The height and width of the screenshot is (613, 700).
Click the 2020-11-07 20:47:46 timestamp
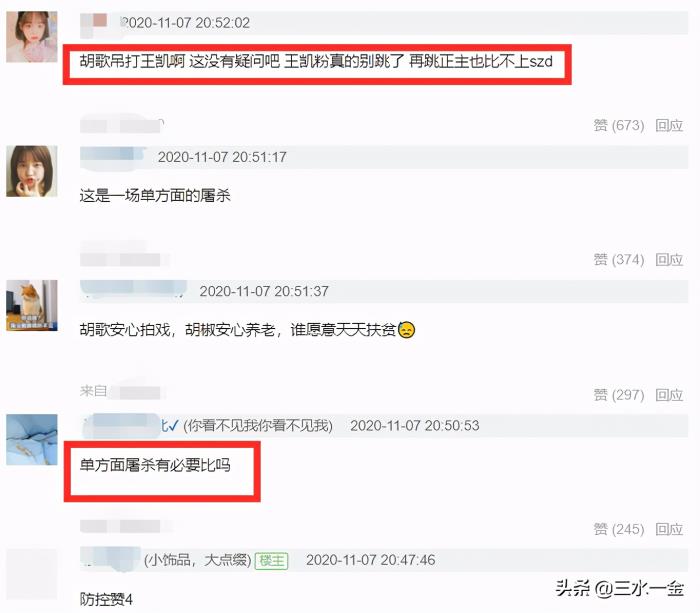371,560
